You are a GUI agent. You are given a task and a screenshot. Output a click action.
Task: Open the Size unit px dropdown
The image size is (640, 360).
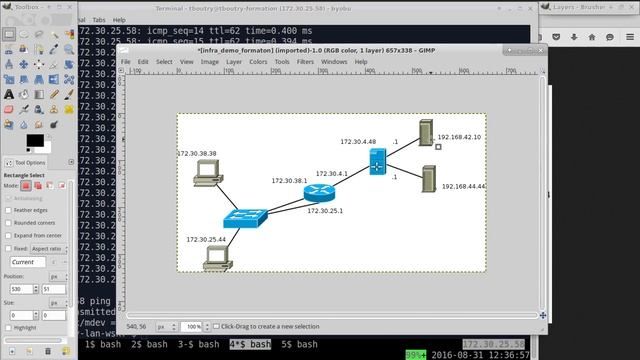click(x=58, y=303)
